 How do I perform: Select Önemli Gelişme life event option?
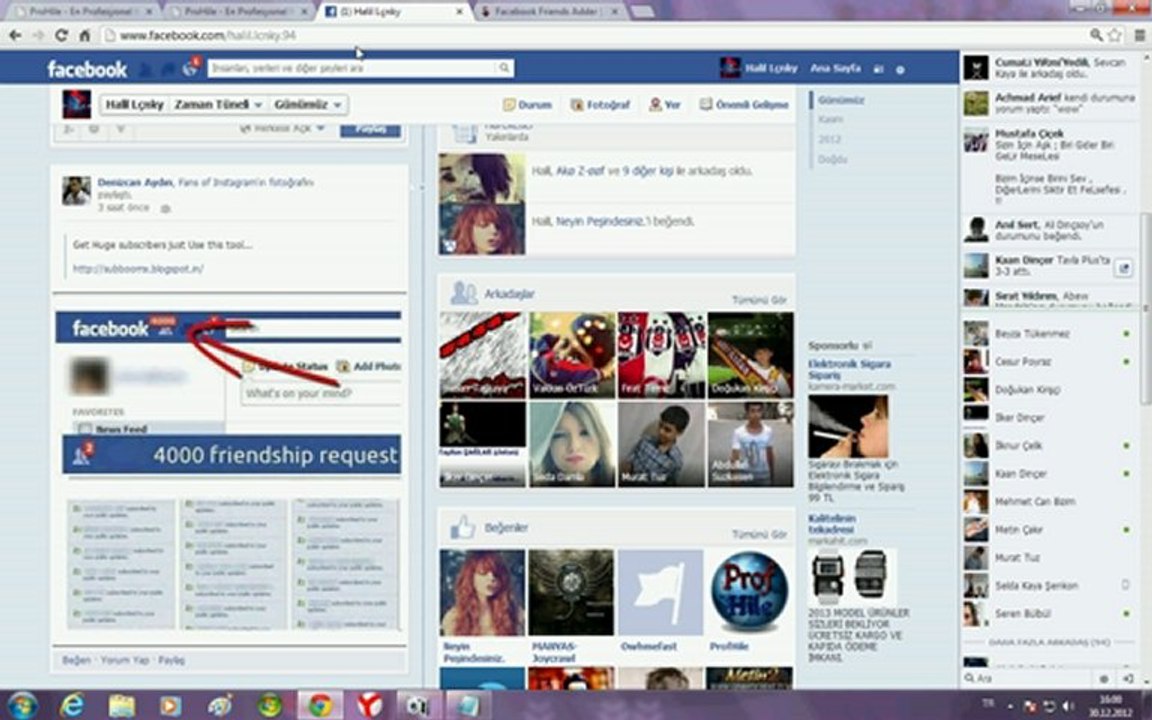744,105
